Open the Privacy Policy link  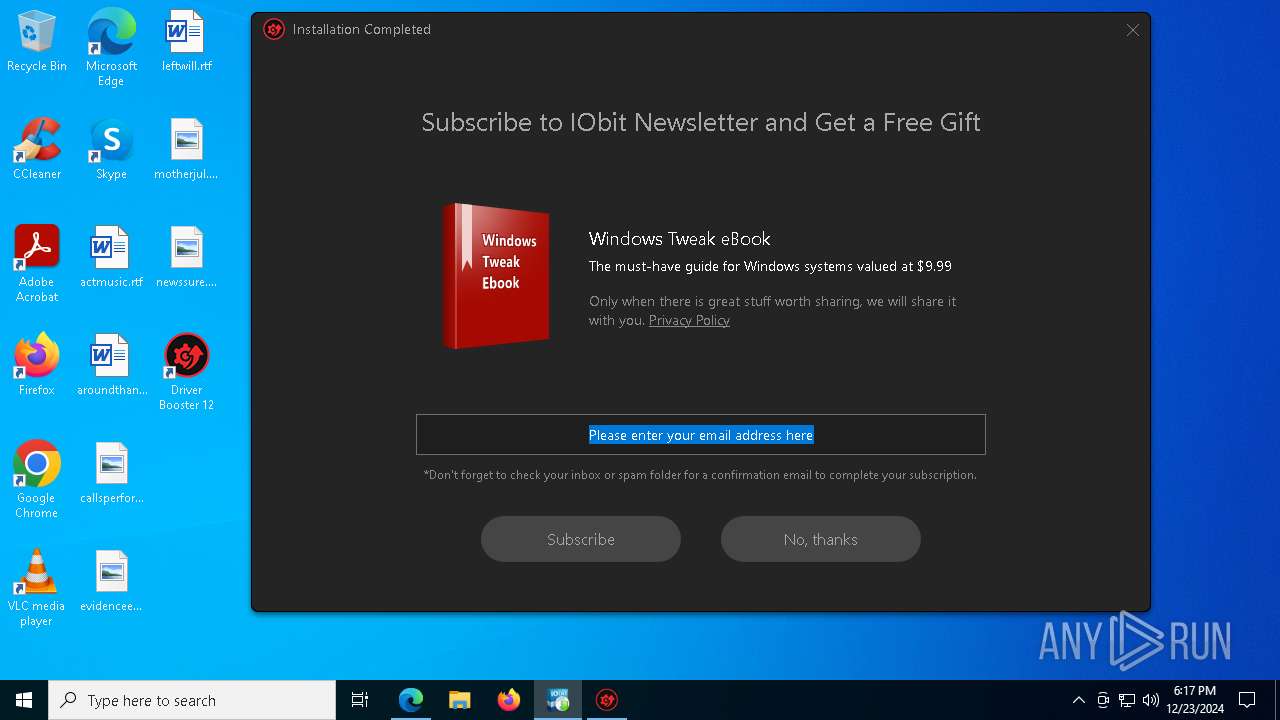pos(689,320)
